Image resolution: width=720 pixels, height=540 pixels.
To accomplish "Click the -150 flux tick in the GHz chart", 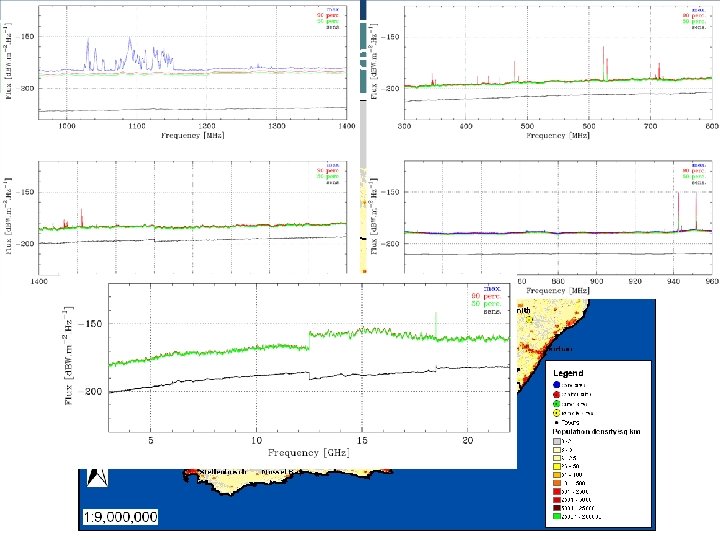I will click(x=90, y=324).
